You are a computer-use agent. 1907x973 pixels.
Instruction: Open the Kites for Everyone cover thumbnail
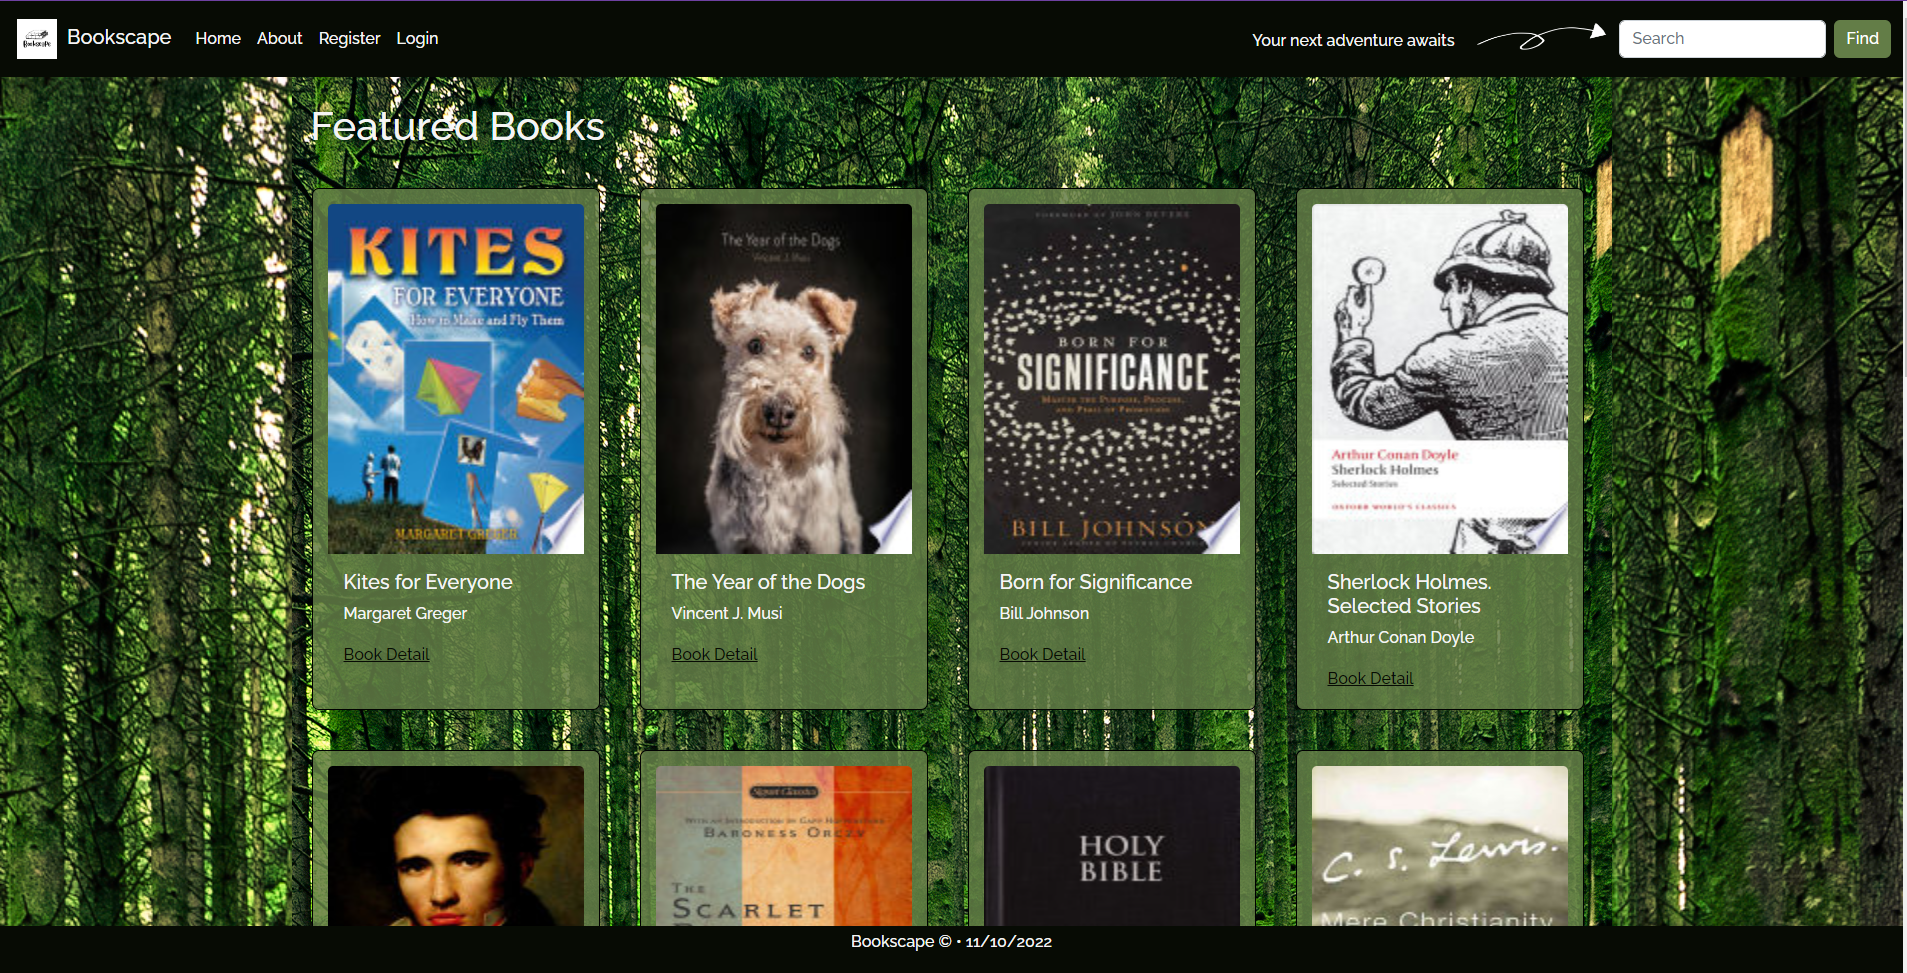(456, 379)
